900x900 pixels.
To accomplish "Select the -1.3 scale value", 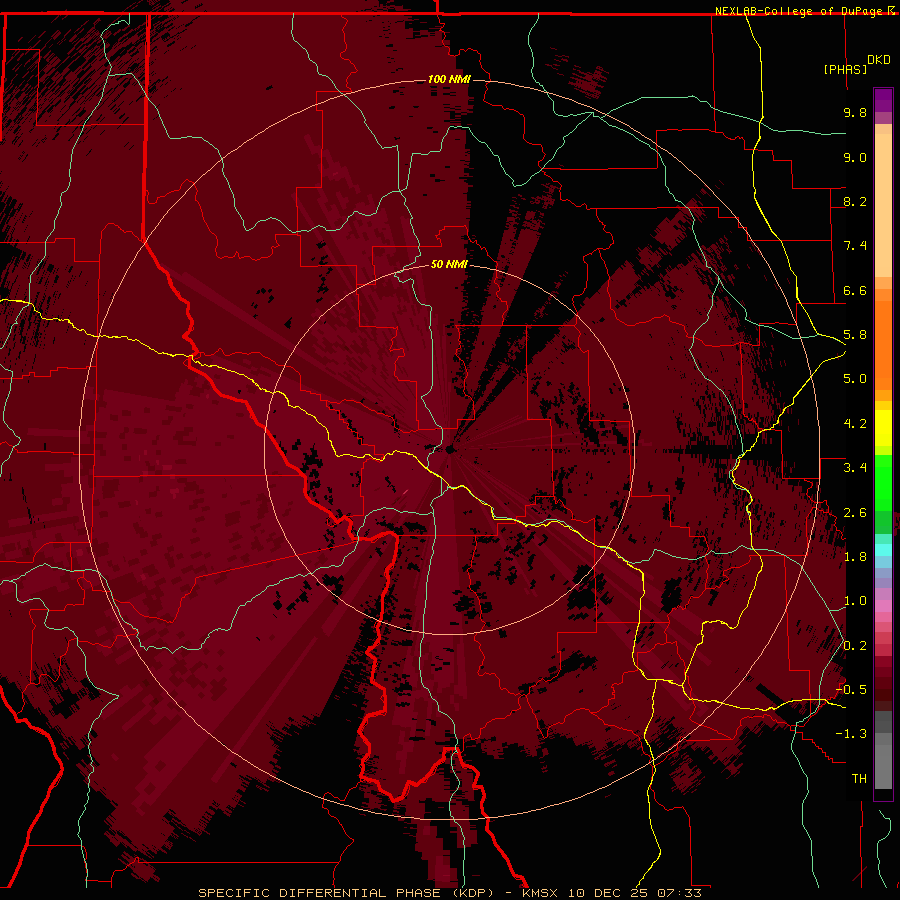I will point(851,734).
